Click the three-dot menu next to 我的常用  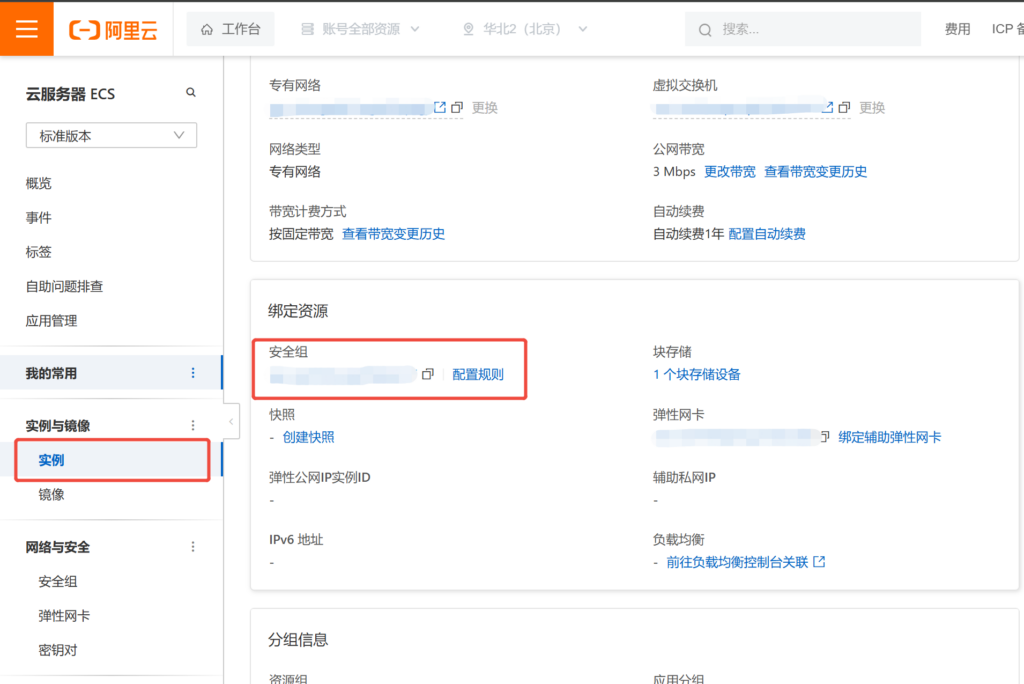pos(193,373)
